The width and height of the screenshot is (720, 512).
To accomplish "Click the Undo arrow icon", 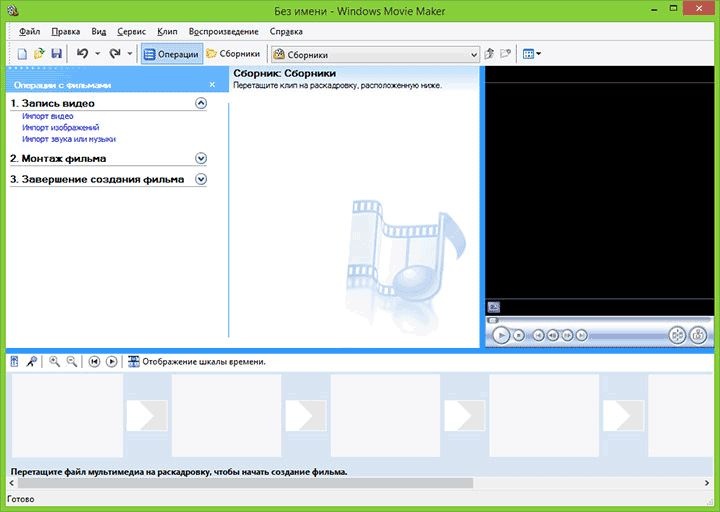I will pos(82,54).
